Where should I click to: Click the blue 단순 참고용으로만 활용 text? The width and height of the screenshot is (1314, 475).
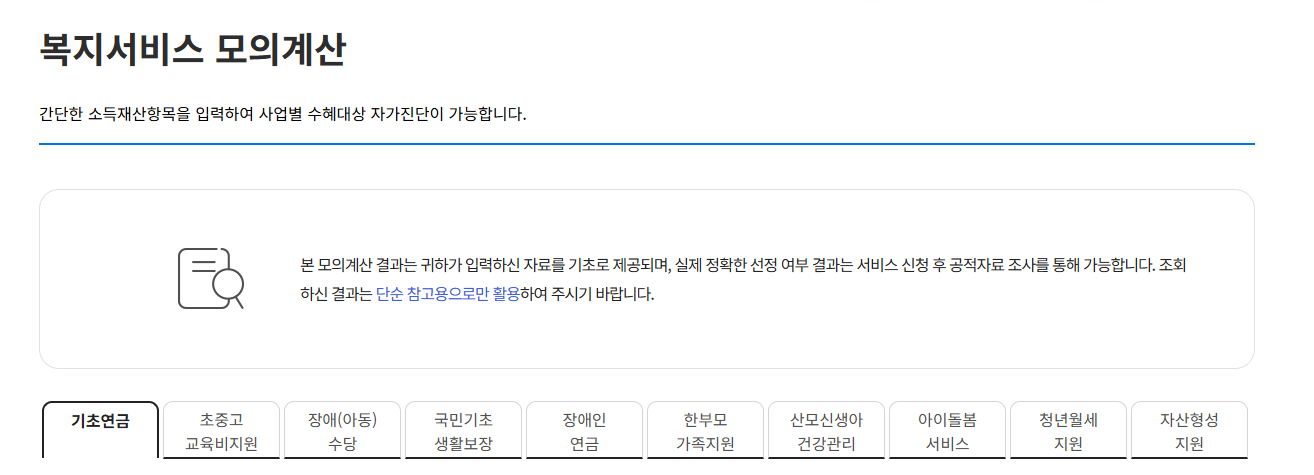448,295
